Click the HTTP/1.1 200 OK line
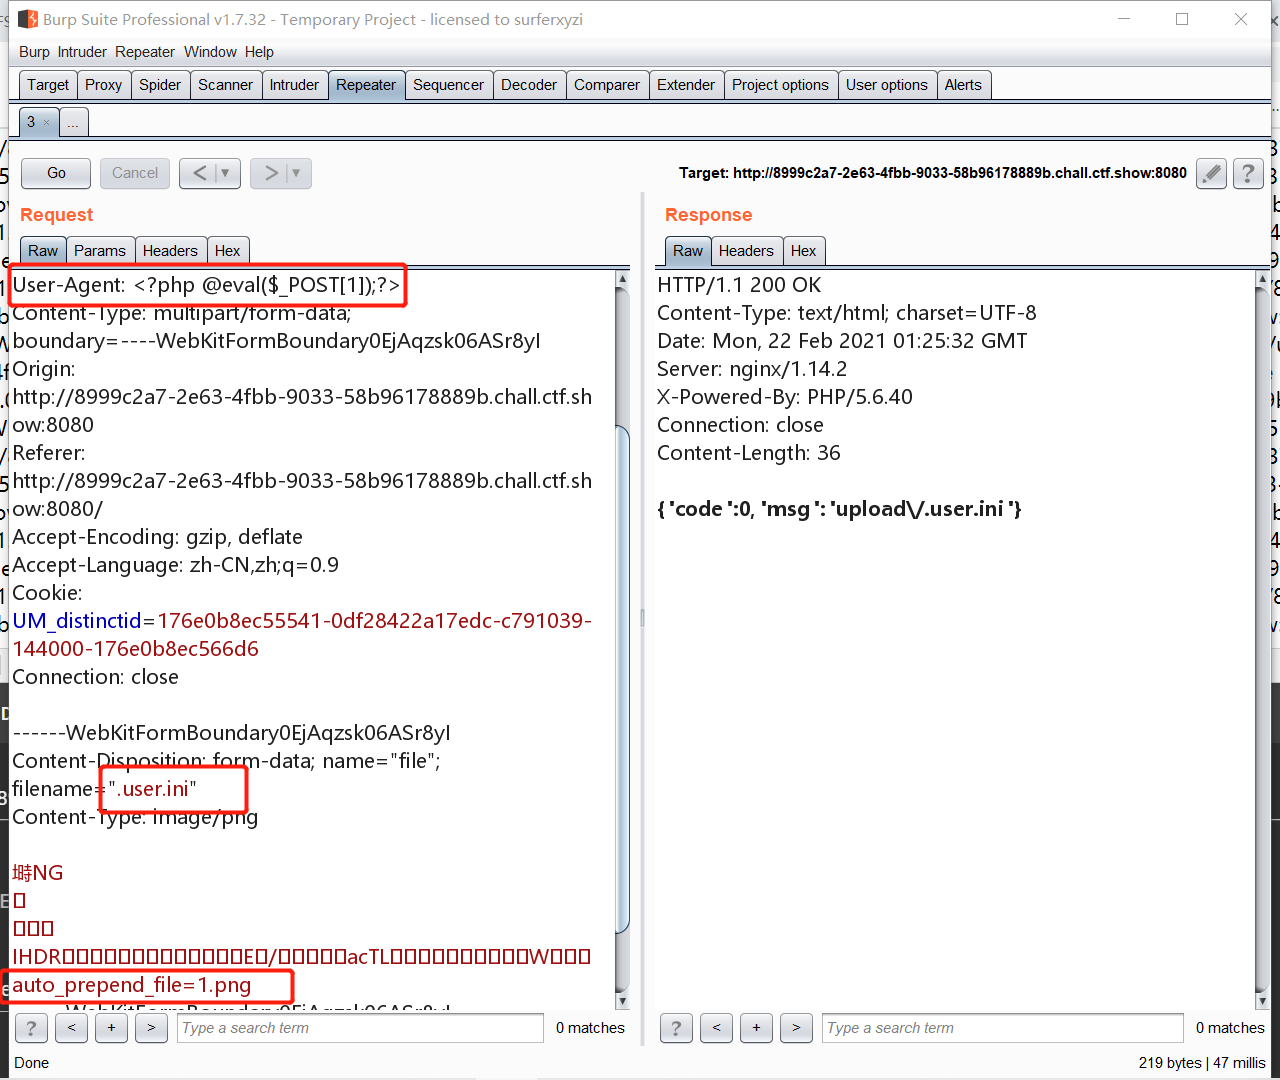The image size is (1280, 1080). coord(739,285)
